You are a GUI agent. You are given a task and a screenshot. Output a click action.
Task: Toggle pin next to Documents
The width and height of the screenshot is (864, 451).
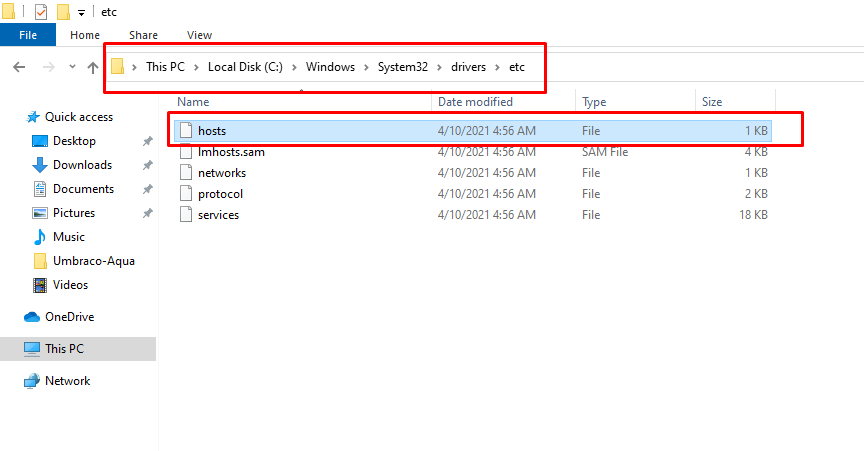(147, 190)
